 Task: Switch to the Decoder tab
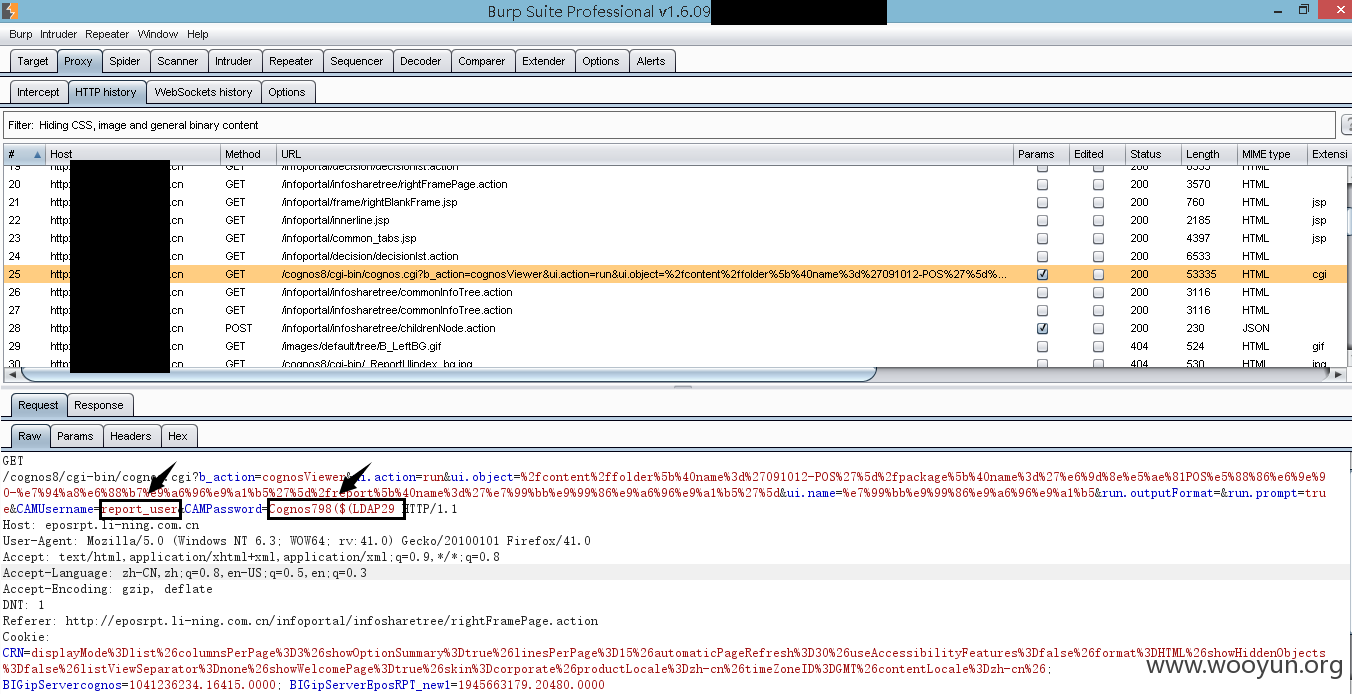[x=421, y=61]
